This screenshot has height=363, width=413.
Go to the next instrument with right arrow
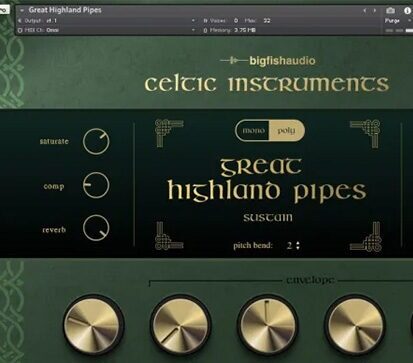click(x=375, y=11)
